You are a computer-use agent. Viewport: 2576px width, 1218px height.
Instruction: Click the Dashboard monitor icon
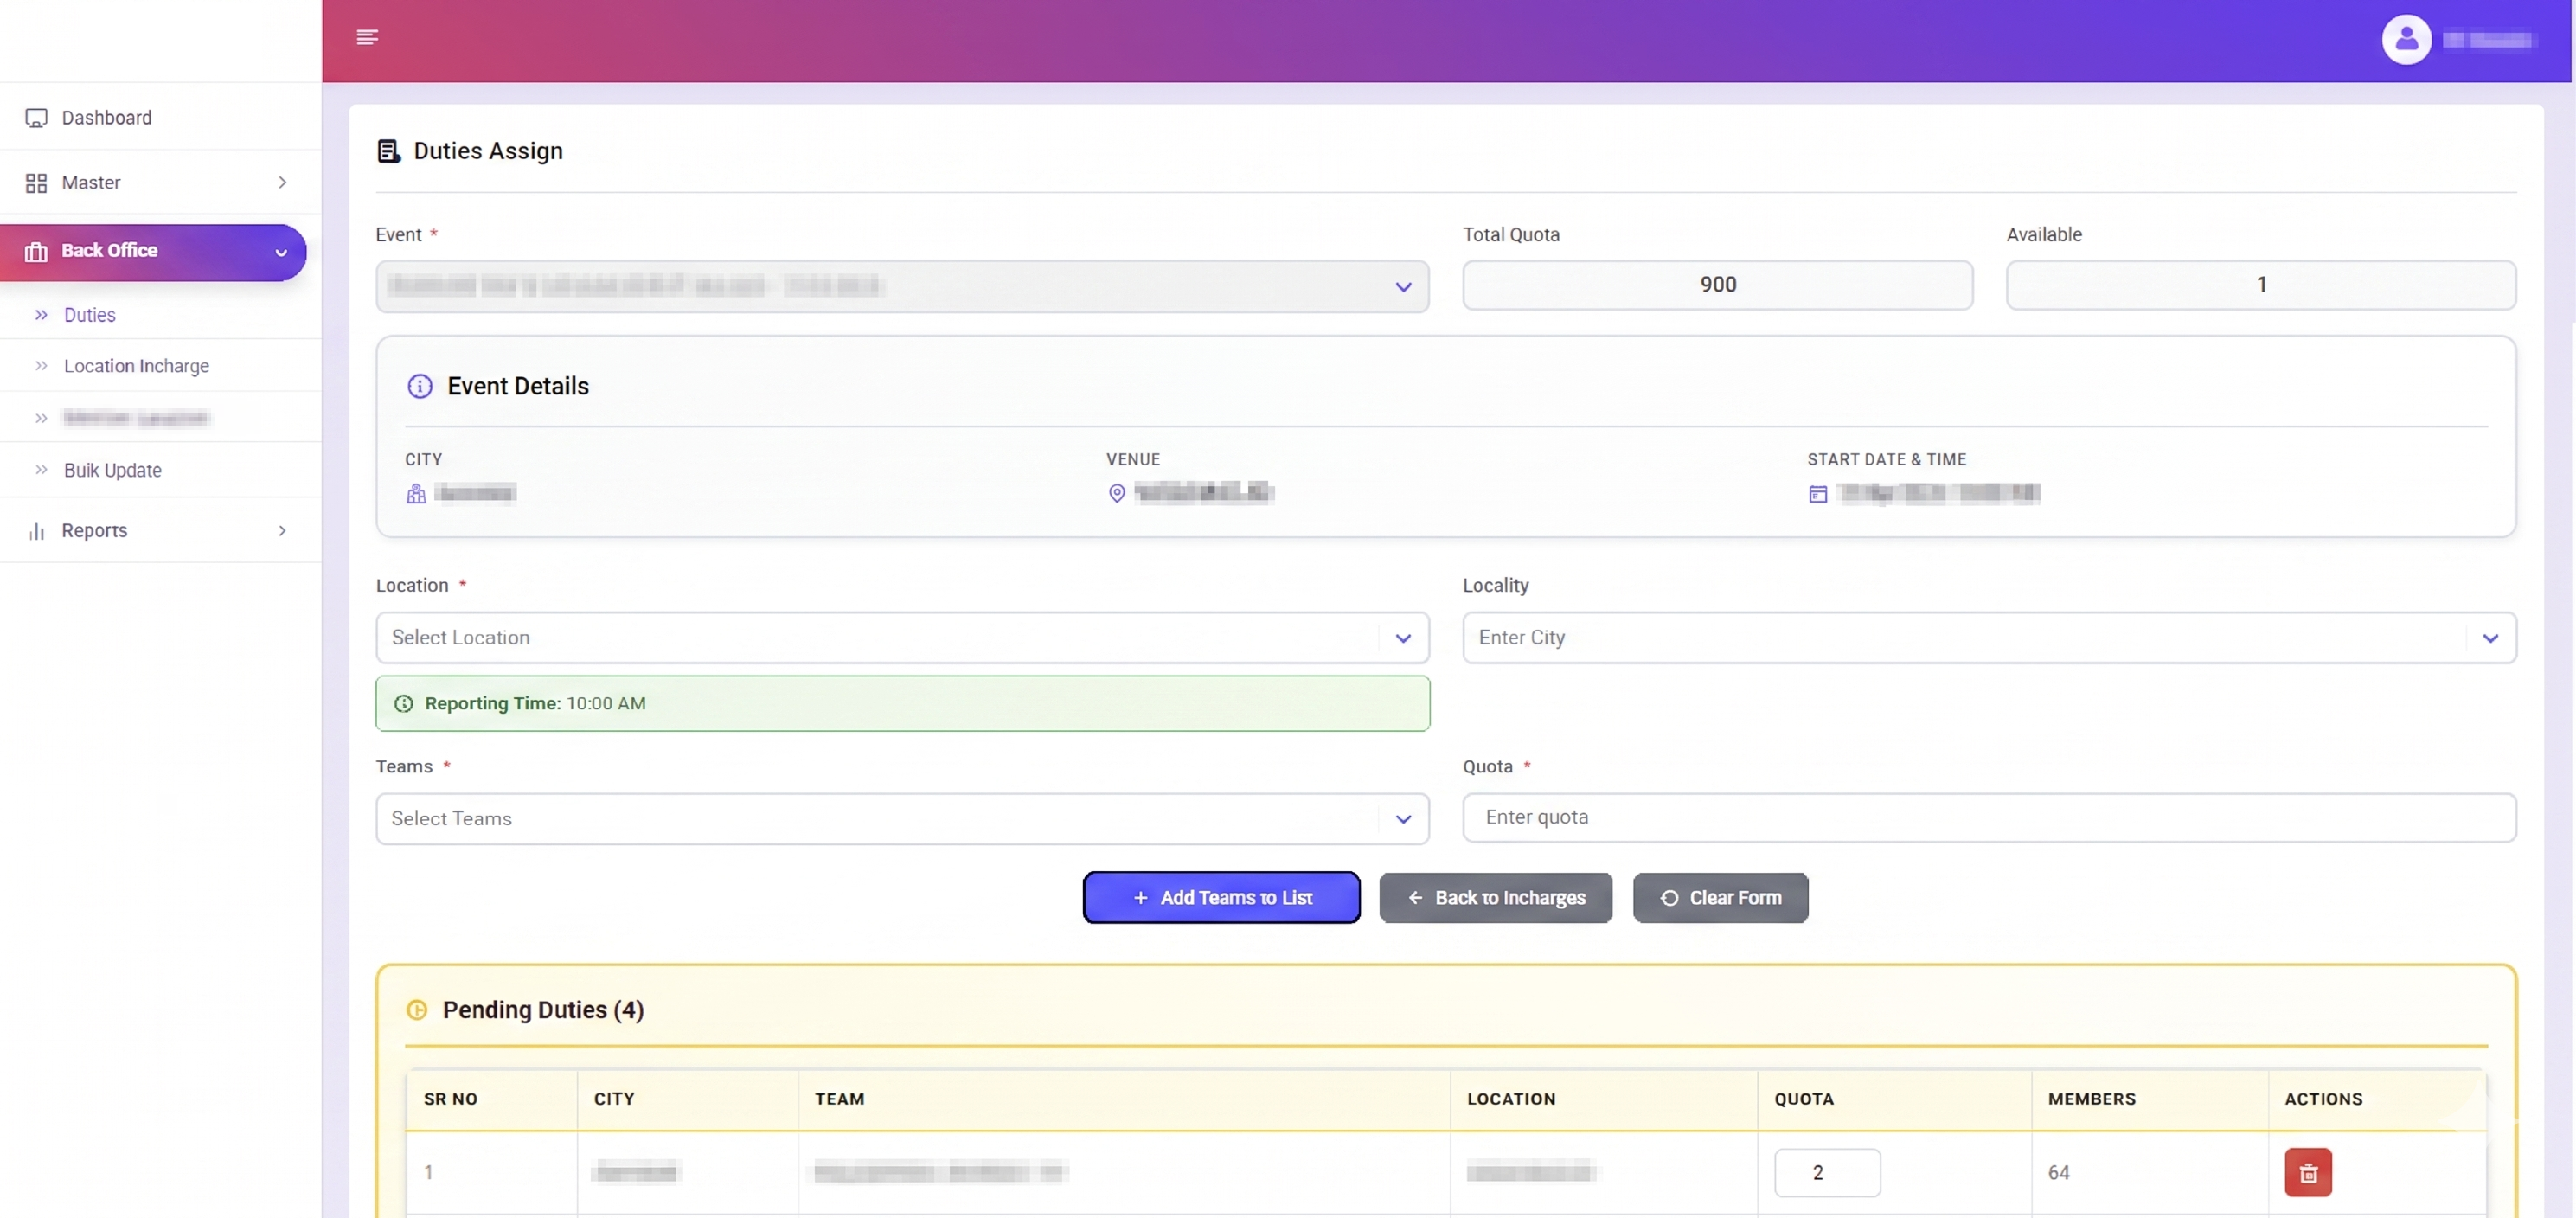point(36,118)
